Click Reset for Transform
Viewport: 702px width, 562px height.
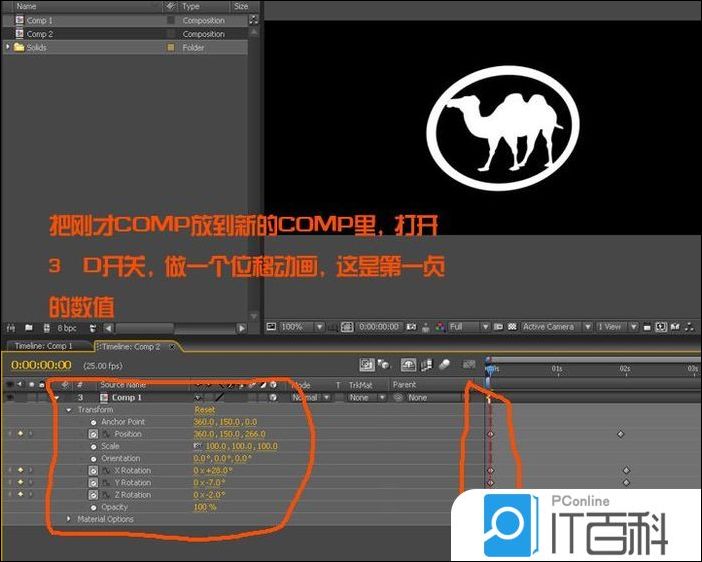(205, 410)
